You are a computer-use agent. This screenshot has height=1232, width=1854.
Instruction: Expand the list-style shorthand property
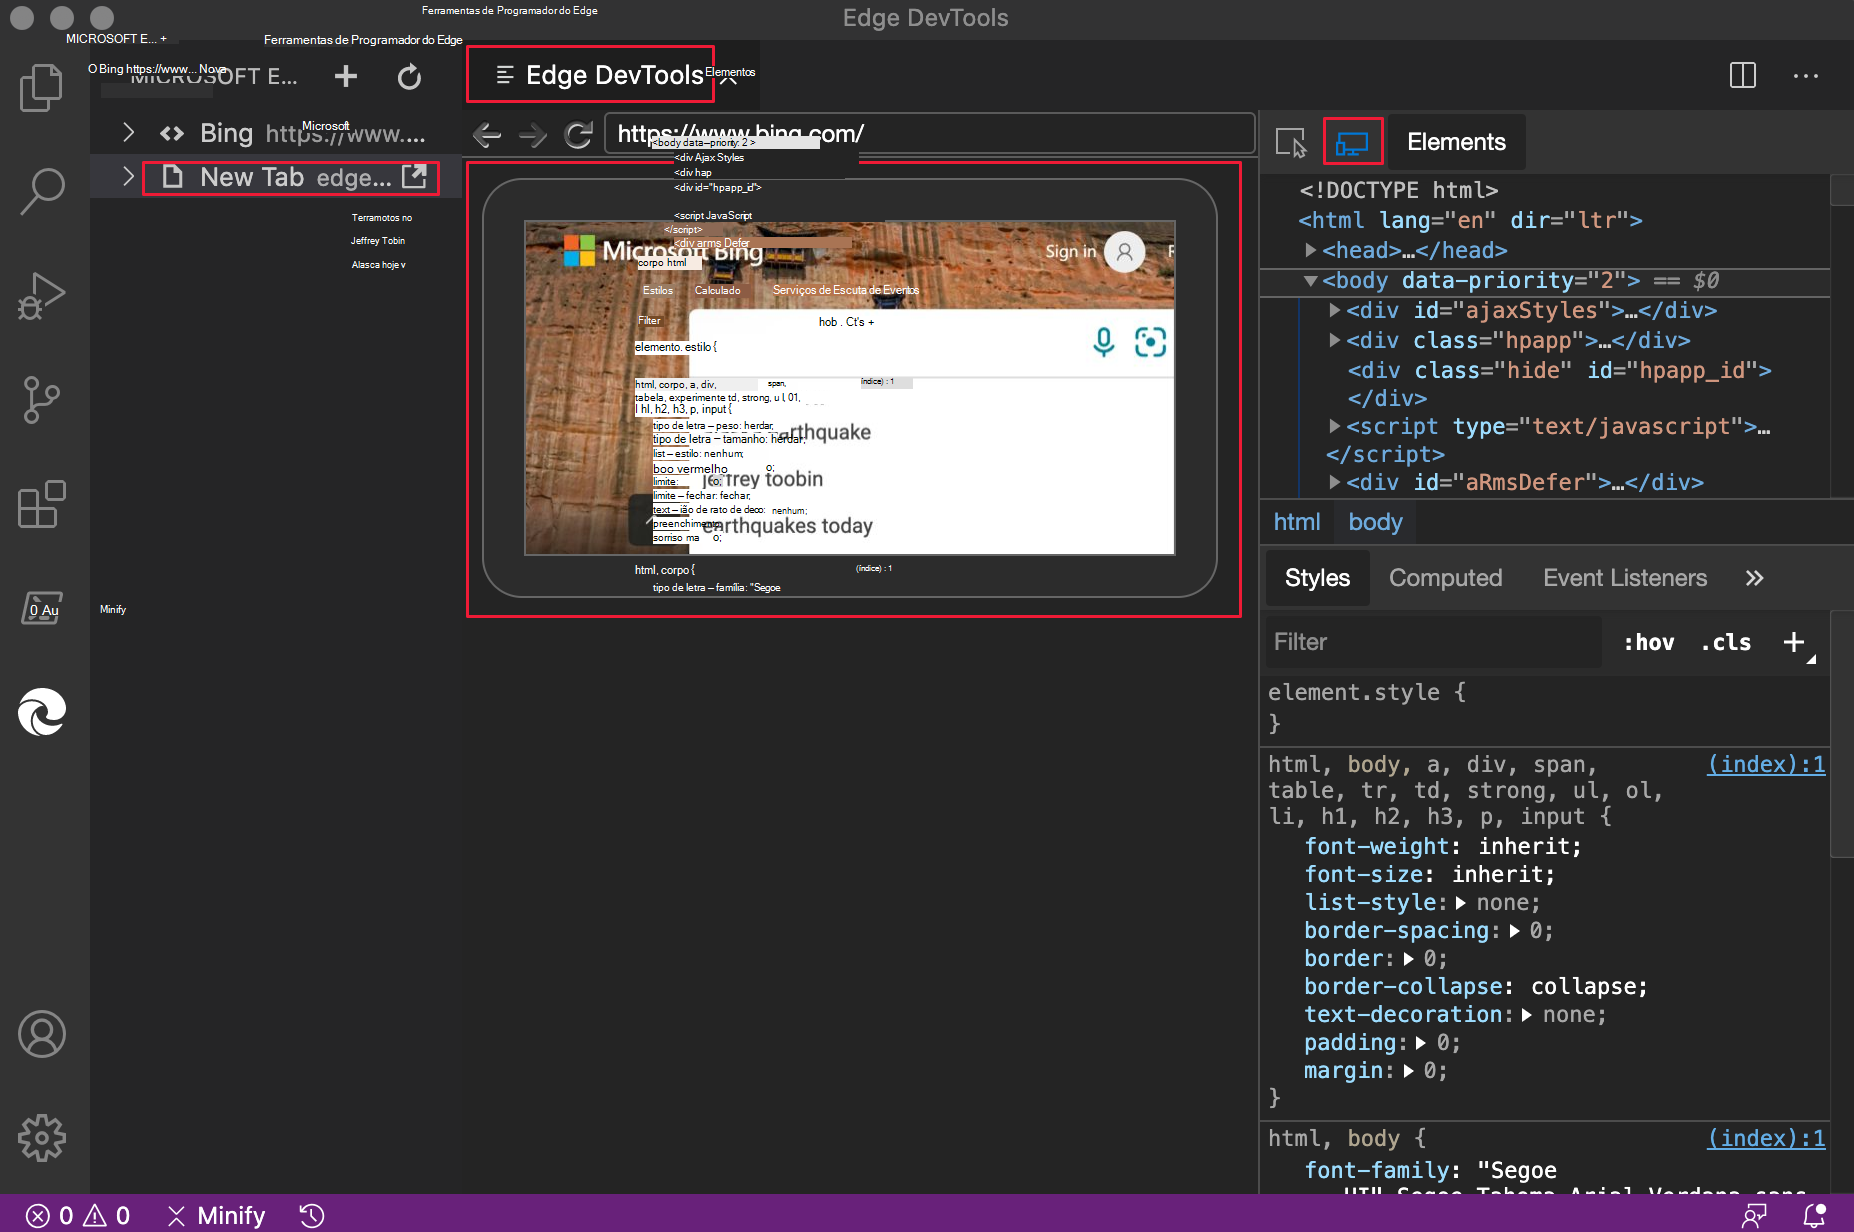pos(1461,903)
